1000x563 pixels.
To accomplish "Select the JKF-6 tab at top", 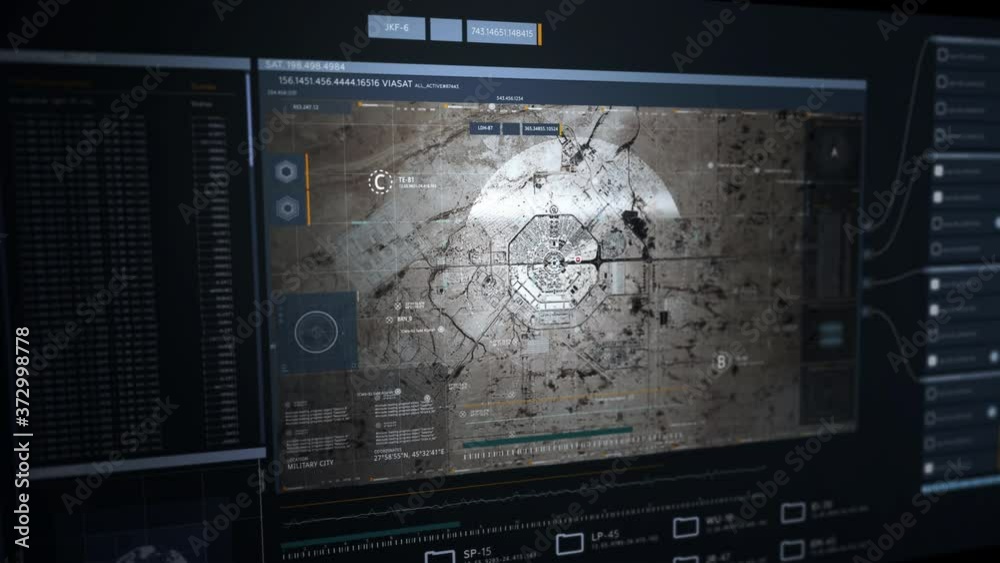I will click(396, 28).
